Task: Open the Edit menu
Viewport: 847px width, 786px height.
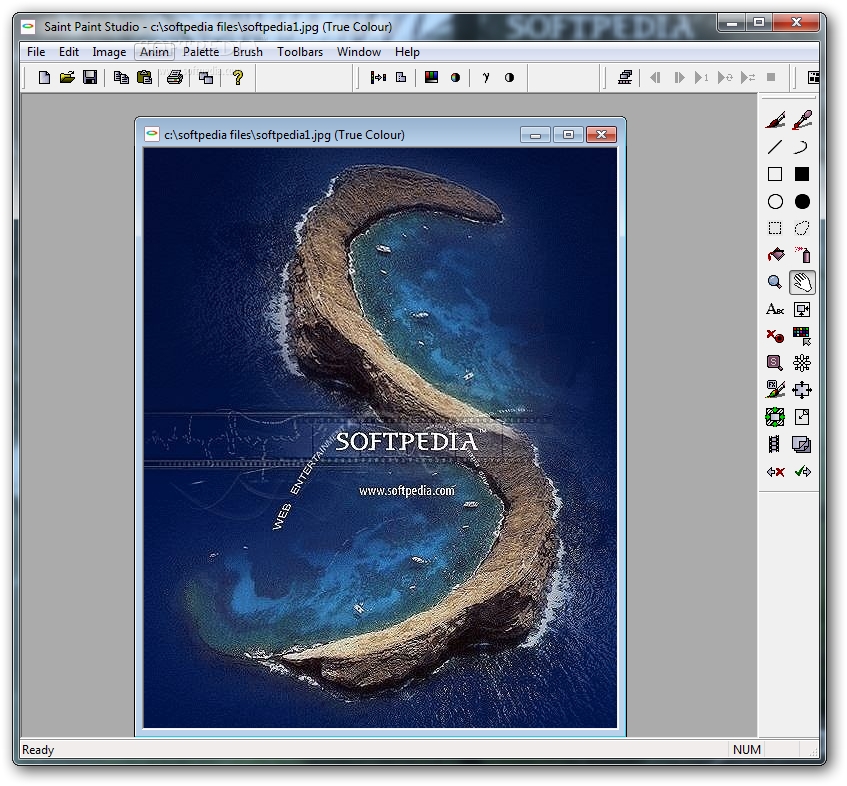Action: (69, 52)
